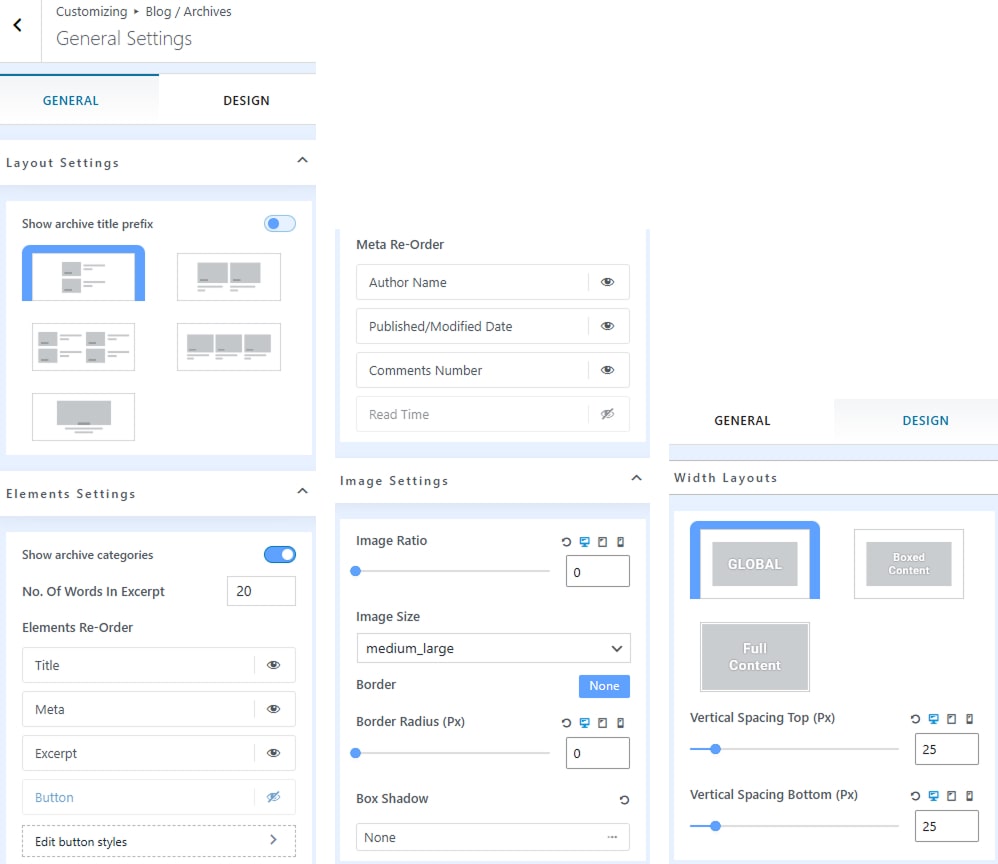Collapse the Layout Settings section

(x=302, y=161)
